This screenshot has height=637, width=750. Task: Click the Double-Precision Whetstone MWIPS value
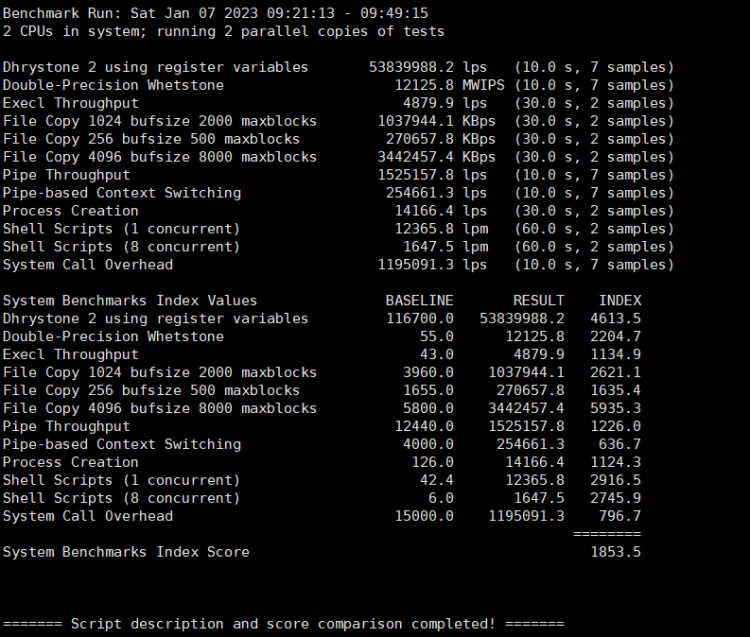[424, 85]
